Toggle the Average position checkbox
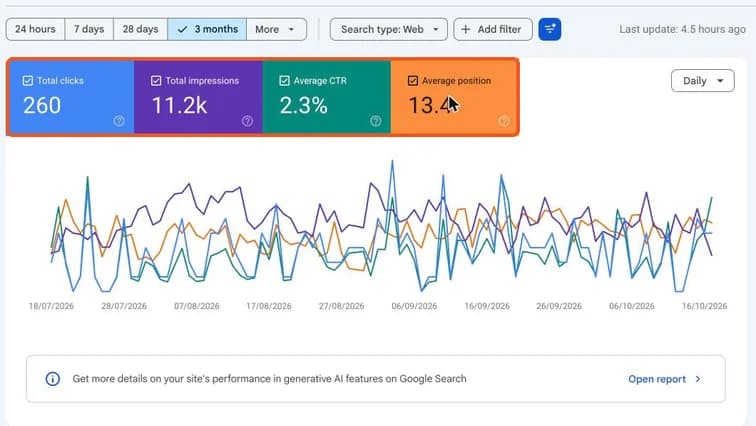 point(413,80)
